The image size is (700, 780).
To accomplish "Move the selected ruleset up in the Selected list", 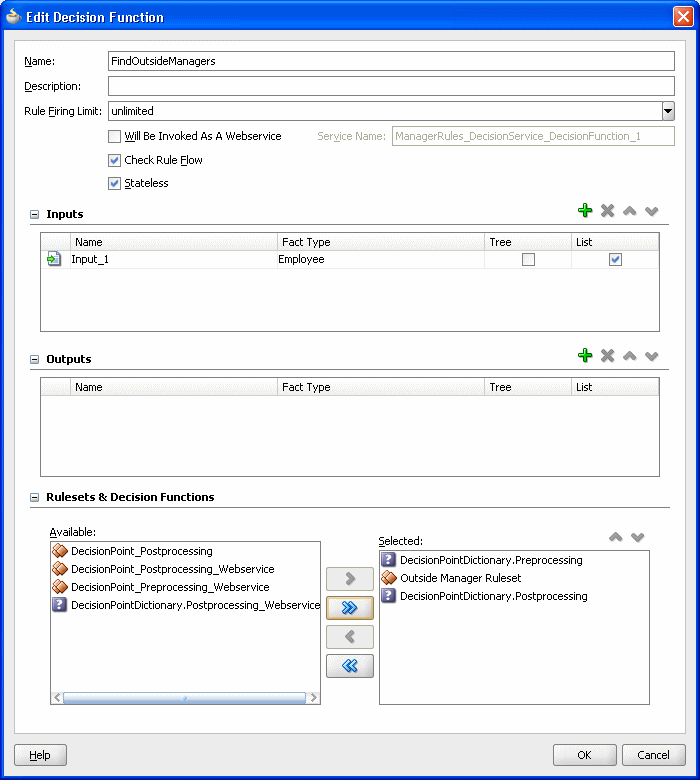I will click(x=616, y=537).
